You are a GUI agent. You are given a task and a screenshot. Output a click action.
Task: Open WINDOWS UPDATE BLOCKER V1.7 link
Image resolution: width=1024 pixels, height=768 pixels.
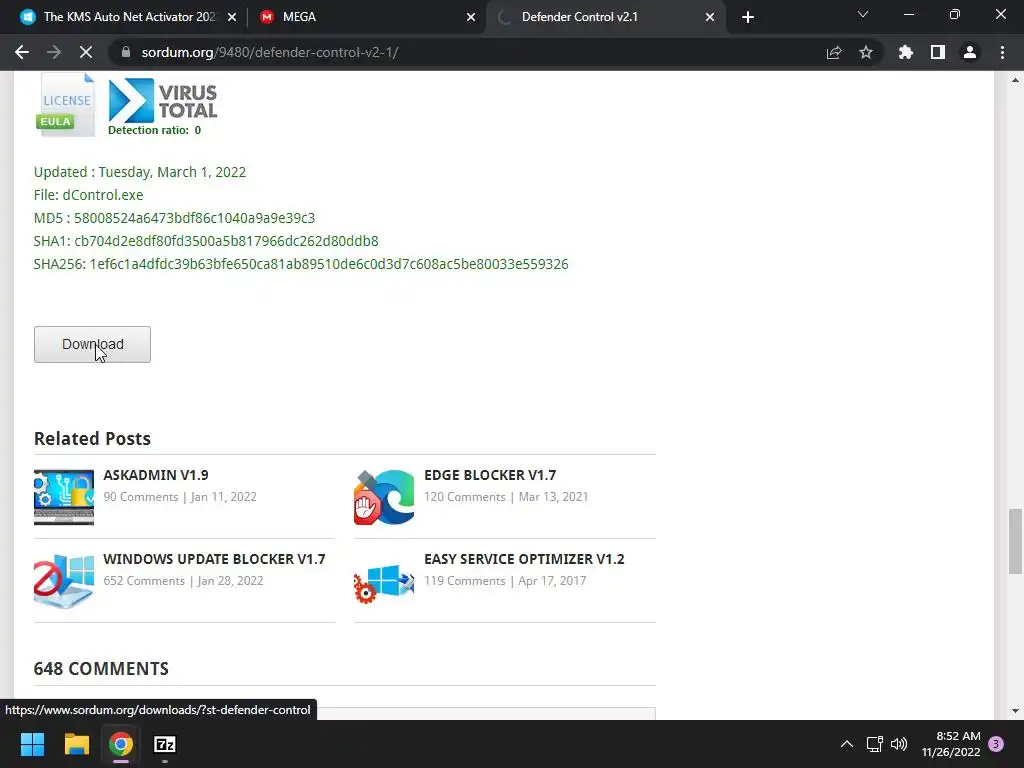click(x=214, y=559)
